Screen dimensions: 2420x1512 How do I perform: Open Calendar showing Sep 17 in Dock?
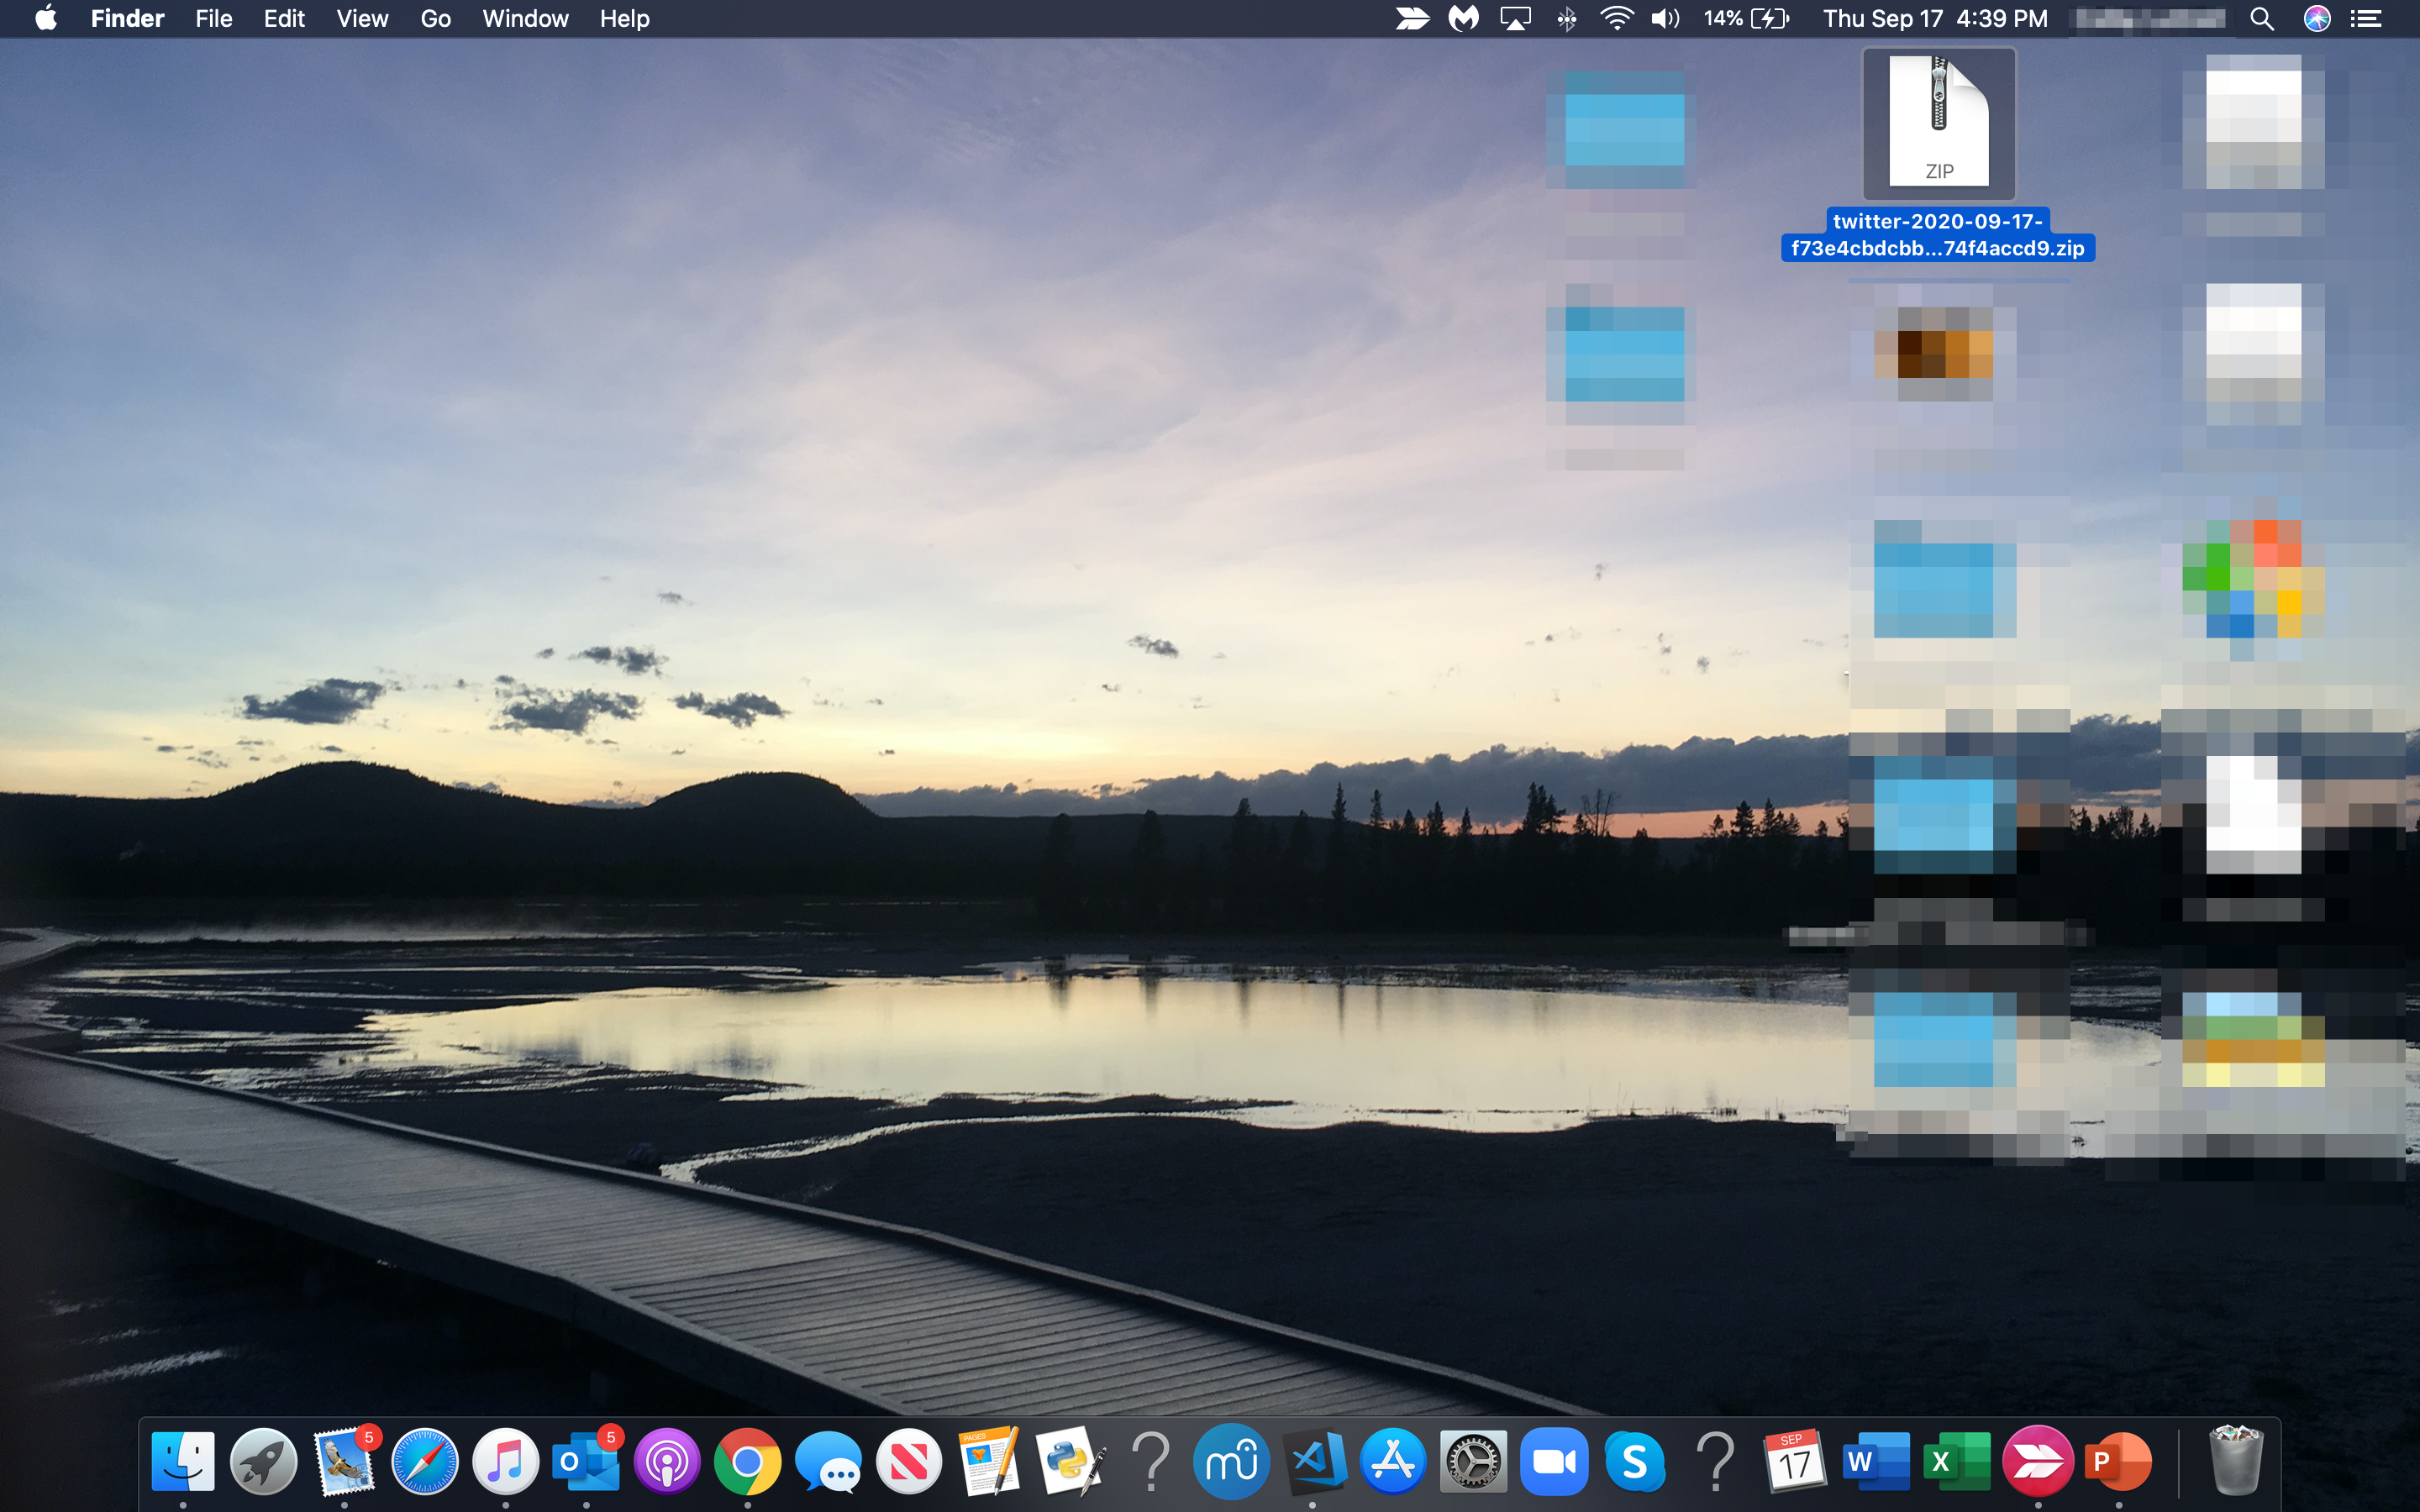coord(1796,1462)
